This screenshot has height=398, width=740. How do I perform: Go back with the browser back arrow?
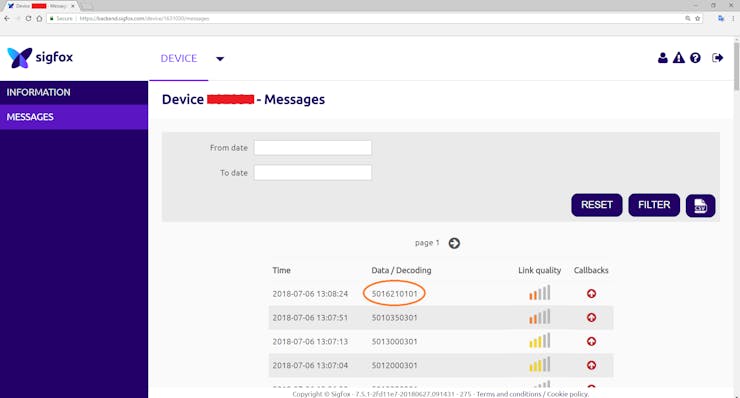[x=7, y=18]
